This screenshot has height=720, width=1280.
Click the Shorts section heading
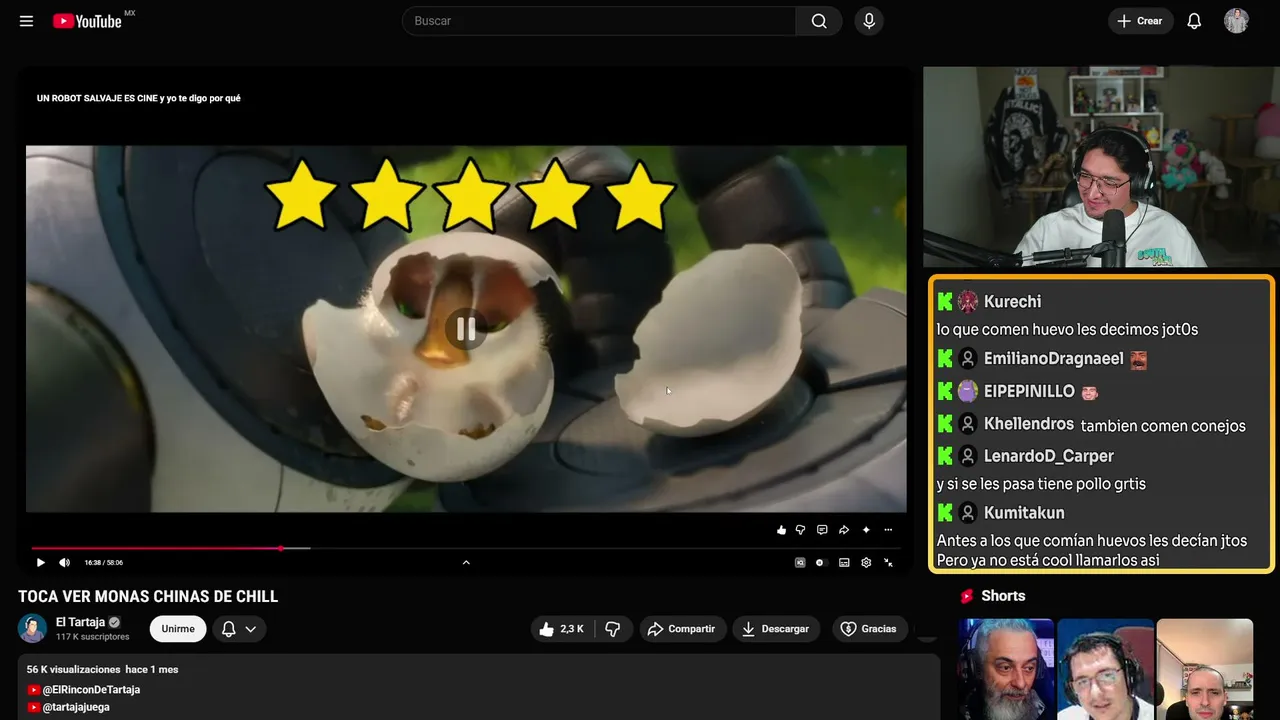coord(1003,596)
